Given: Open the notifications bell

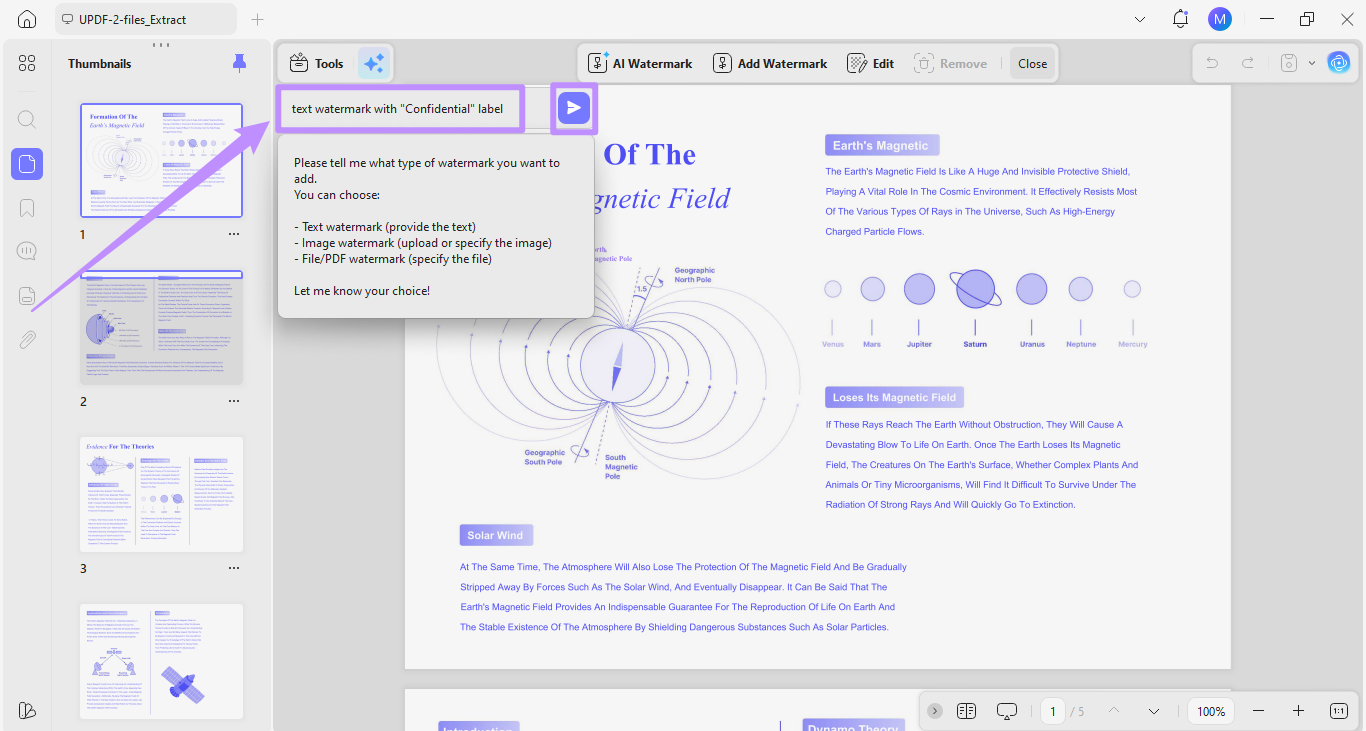Looking at the screenshot, I should coord(1180,19).
